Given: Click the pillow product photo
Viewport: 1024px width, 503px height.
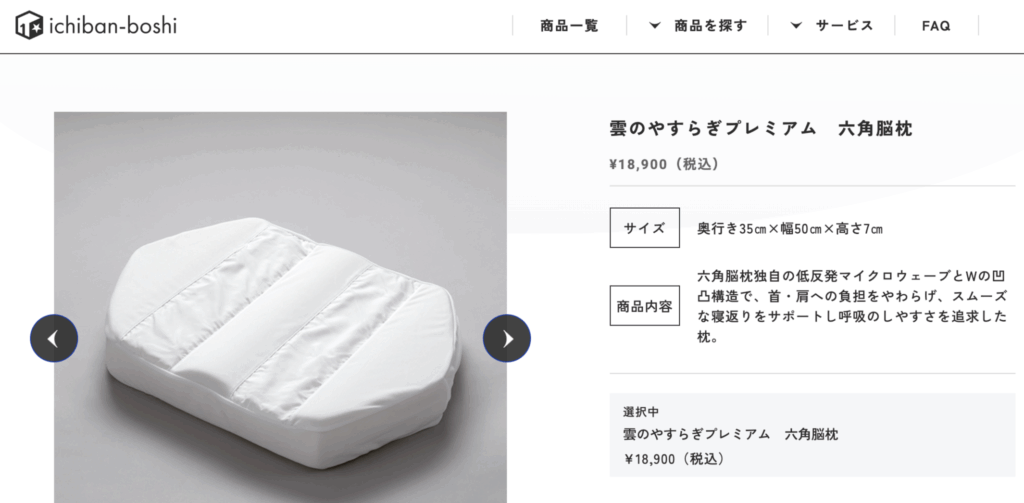Looking at the screenshot, I should tap(280, 307).
